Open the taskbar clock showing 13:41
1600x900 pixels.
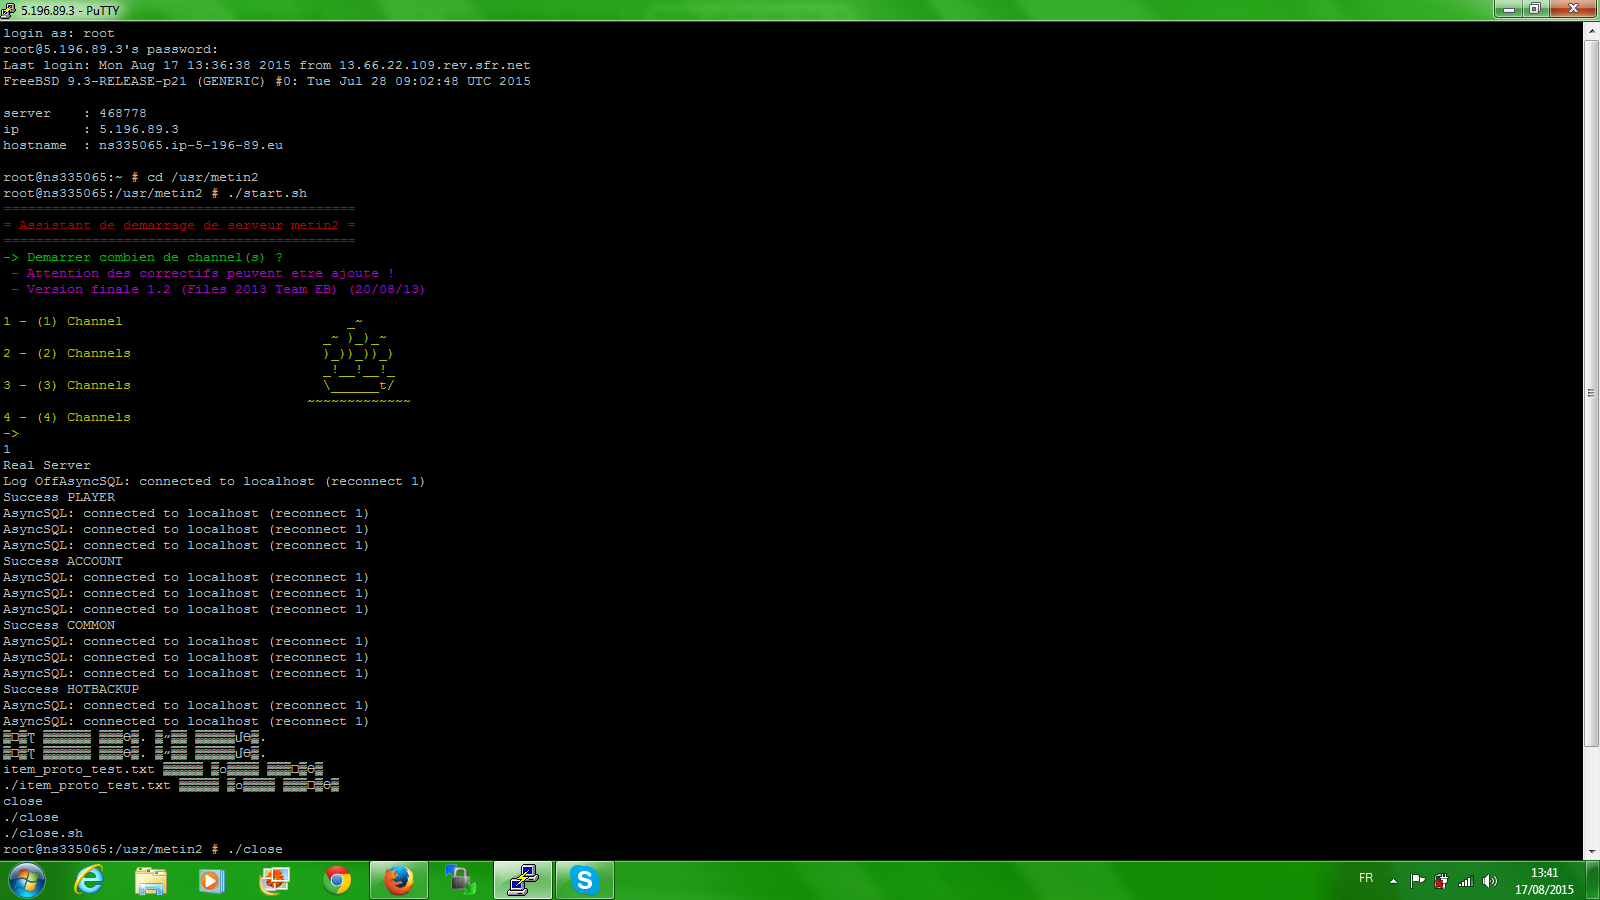(1544, 881)
